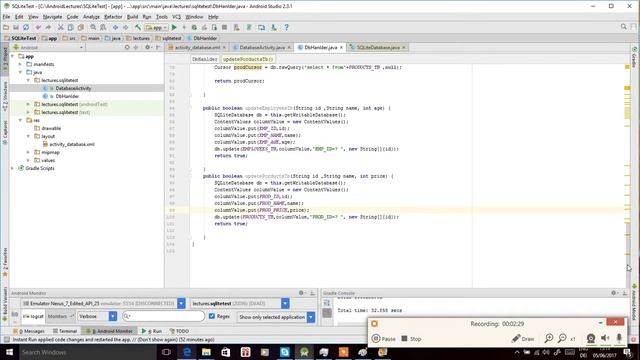640x360 pixels.
Task: Click the Search Windows taskbar box
Action: point(87,352)
